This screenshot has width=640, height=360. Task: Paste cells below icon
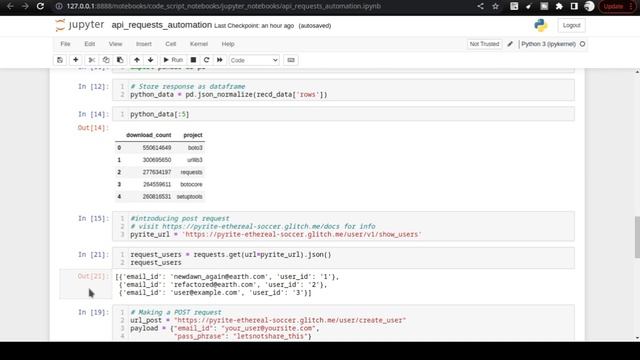[120, 60]
